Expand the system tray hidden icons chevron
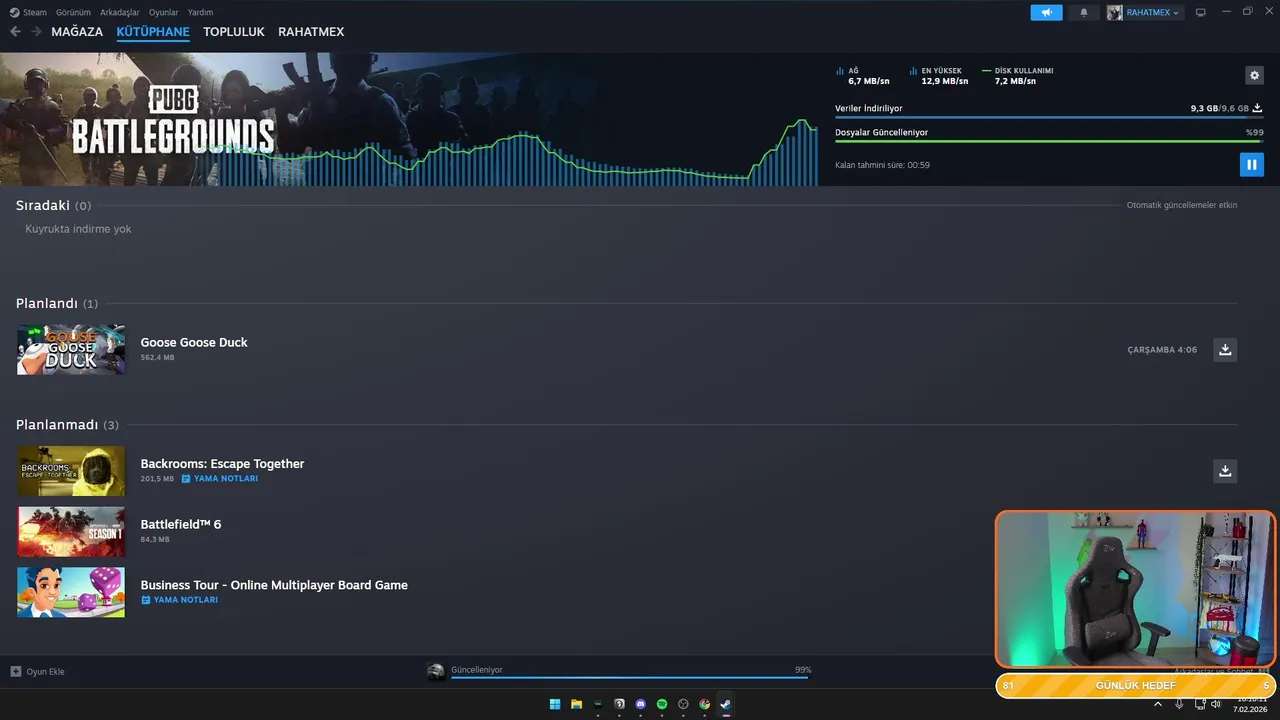 pos(1158,704)
